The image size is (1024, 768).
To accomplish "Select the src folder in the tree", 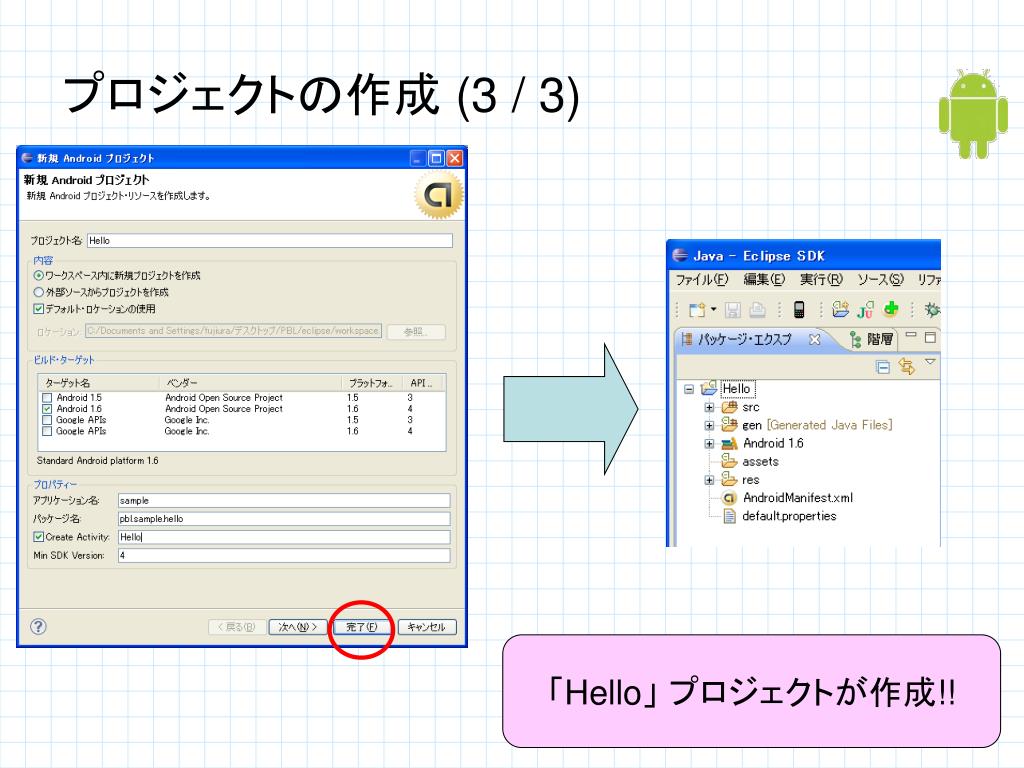I will [x=751, y=407].
